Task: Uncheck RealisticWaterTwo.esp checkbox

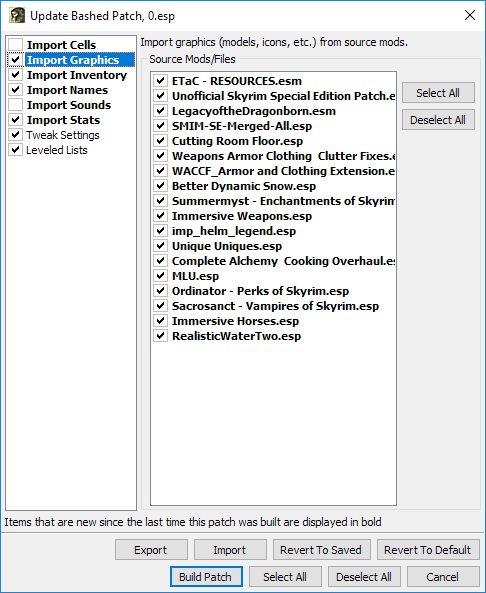Action: coord(160,336)
